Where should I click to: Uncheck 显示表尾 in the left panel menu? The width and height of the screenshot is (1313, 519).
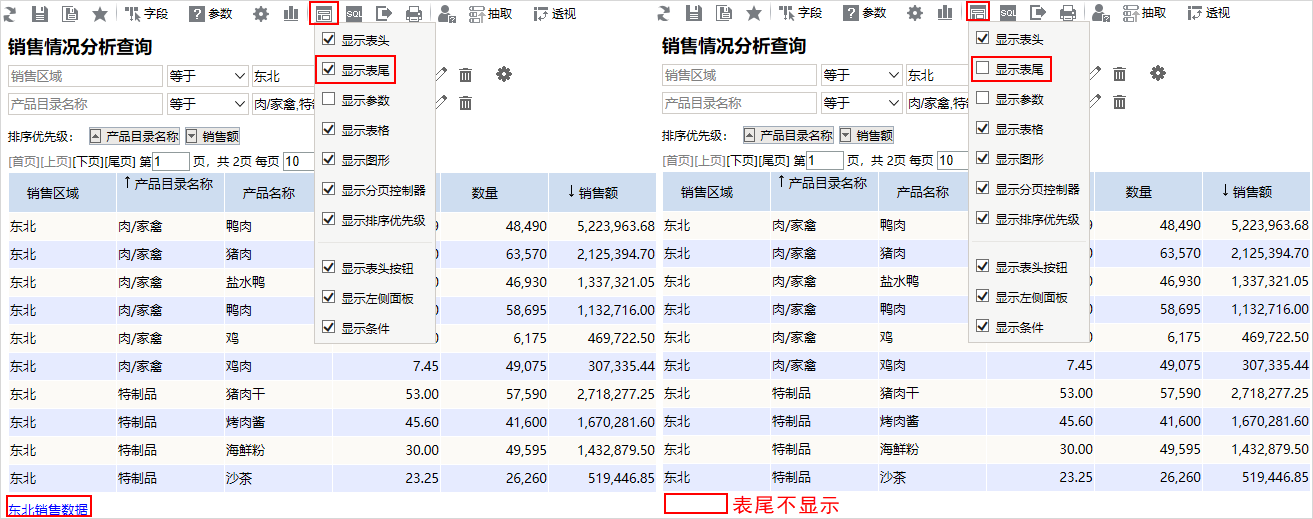pyautogui.click(x=328, y=70)
